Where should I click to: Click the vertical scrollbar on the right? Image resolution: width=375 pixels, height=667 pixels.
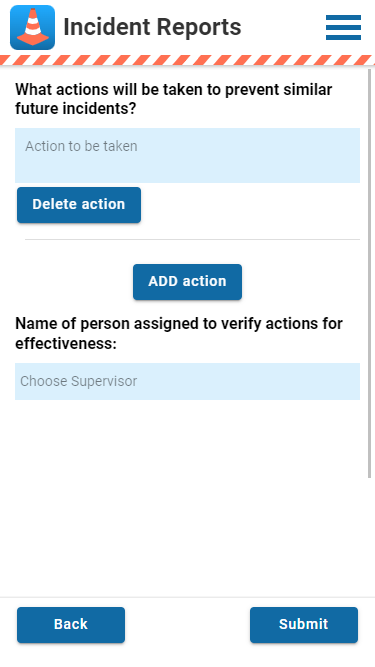(369, 273)
